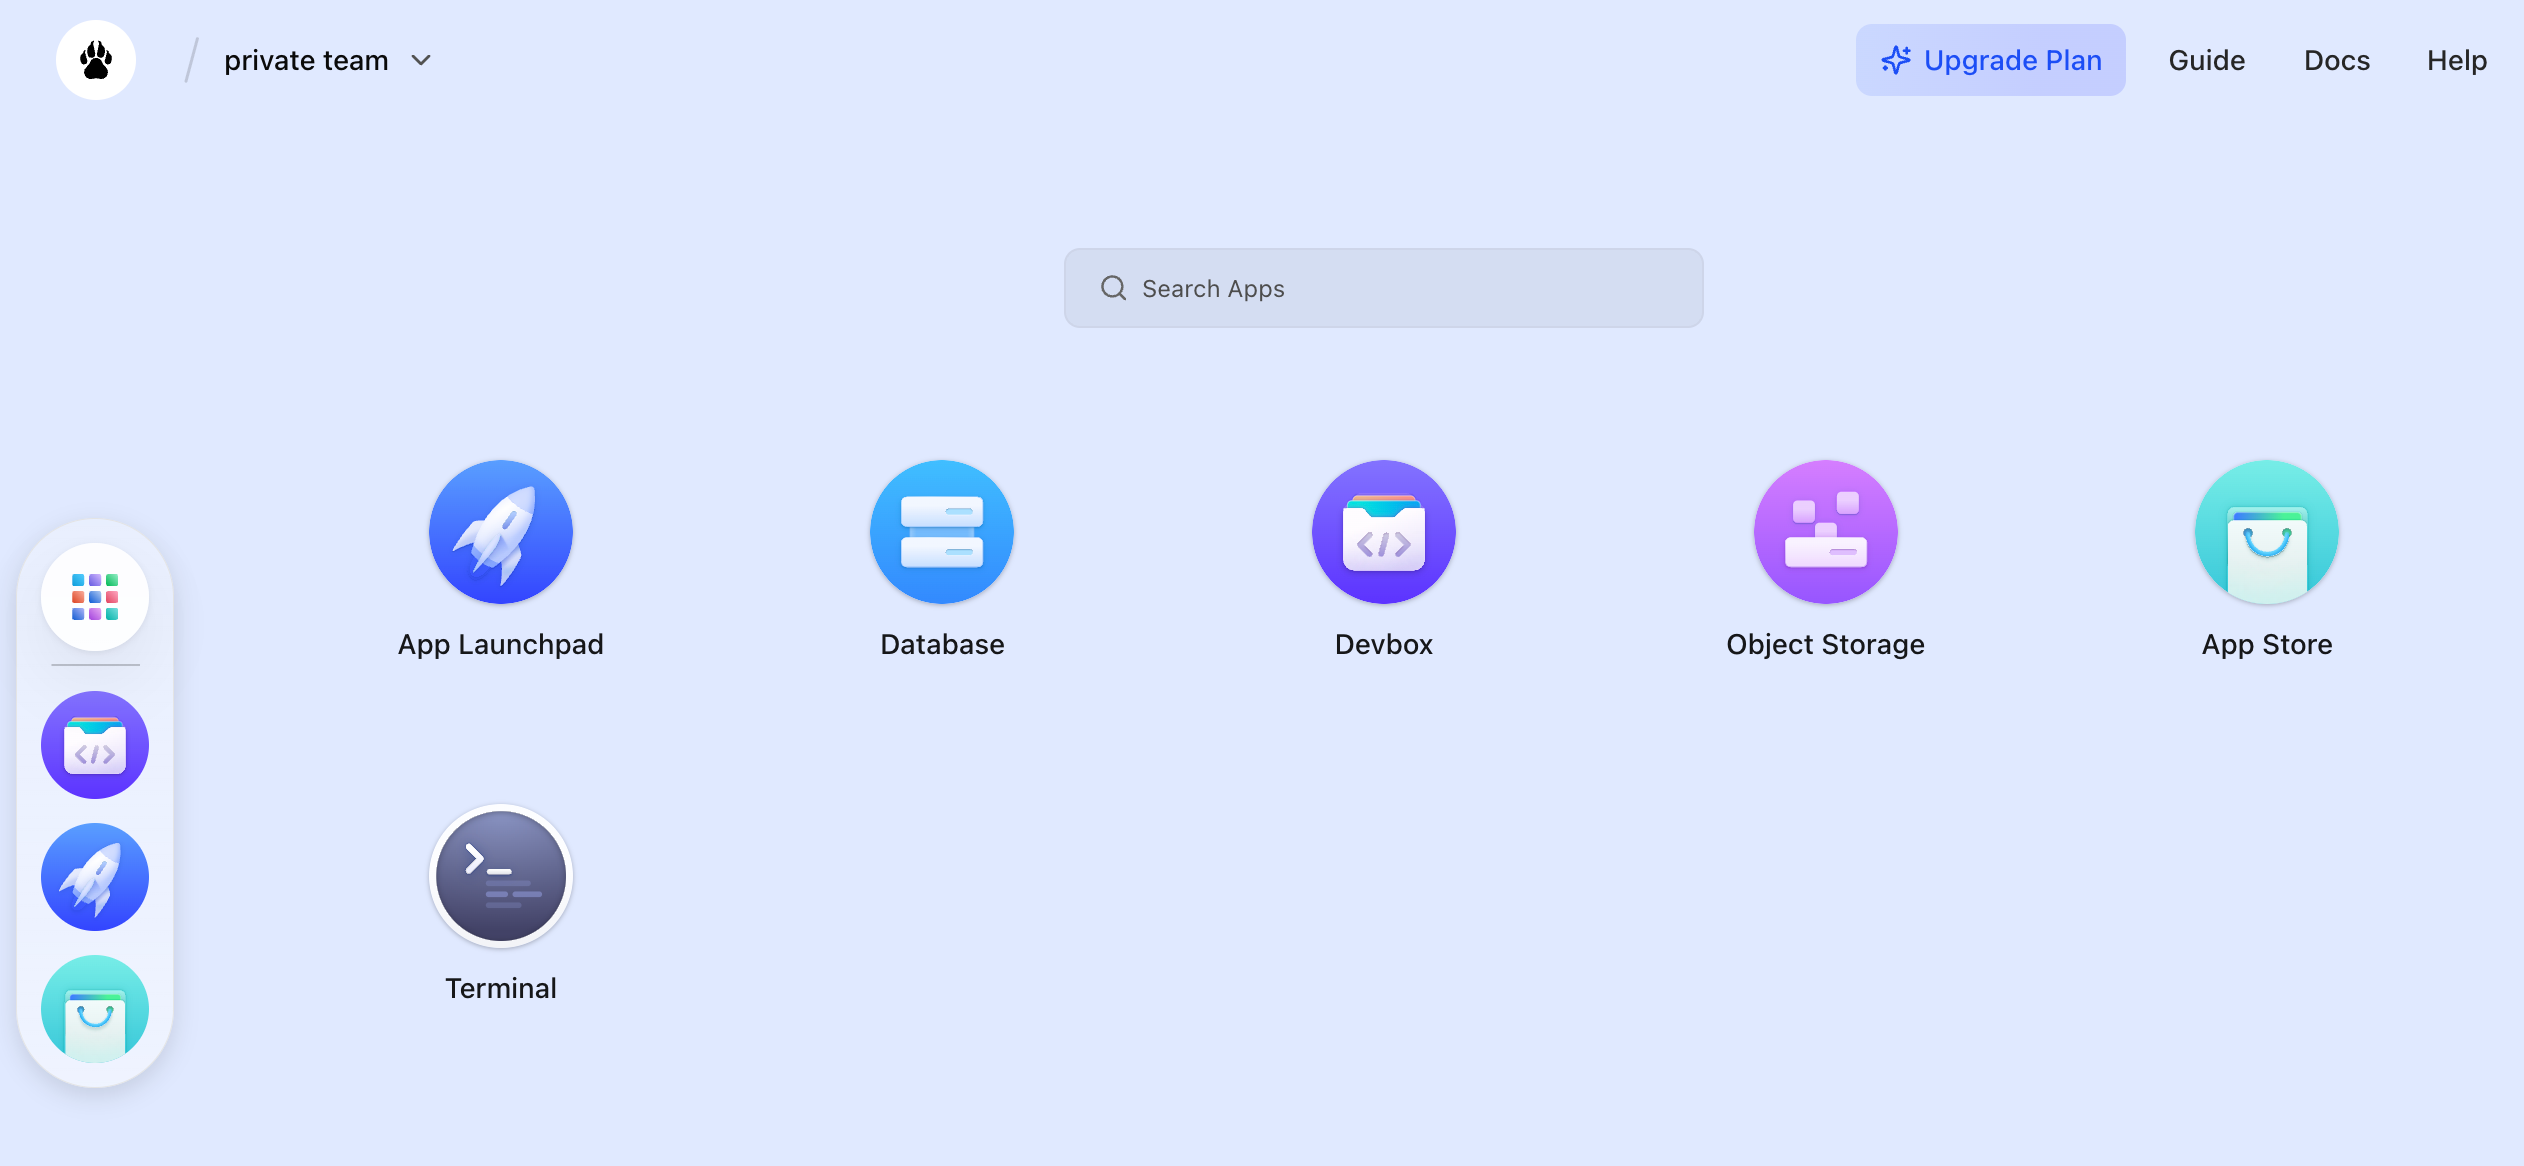Open the Object Storage app
Image resolution: width=2524 pixels, height=1166 pixels.
[1825, 531]
